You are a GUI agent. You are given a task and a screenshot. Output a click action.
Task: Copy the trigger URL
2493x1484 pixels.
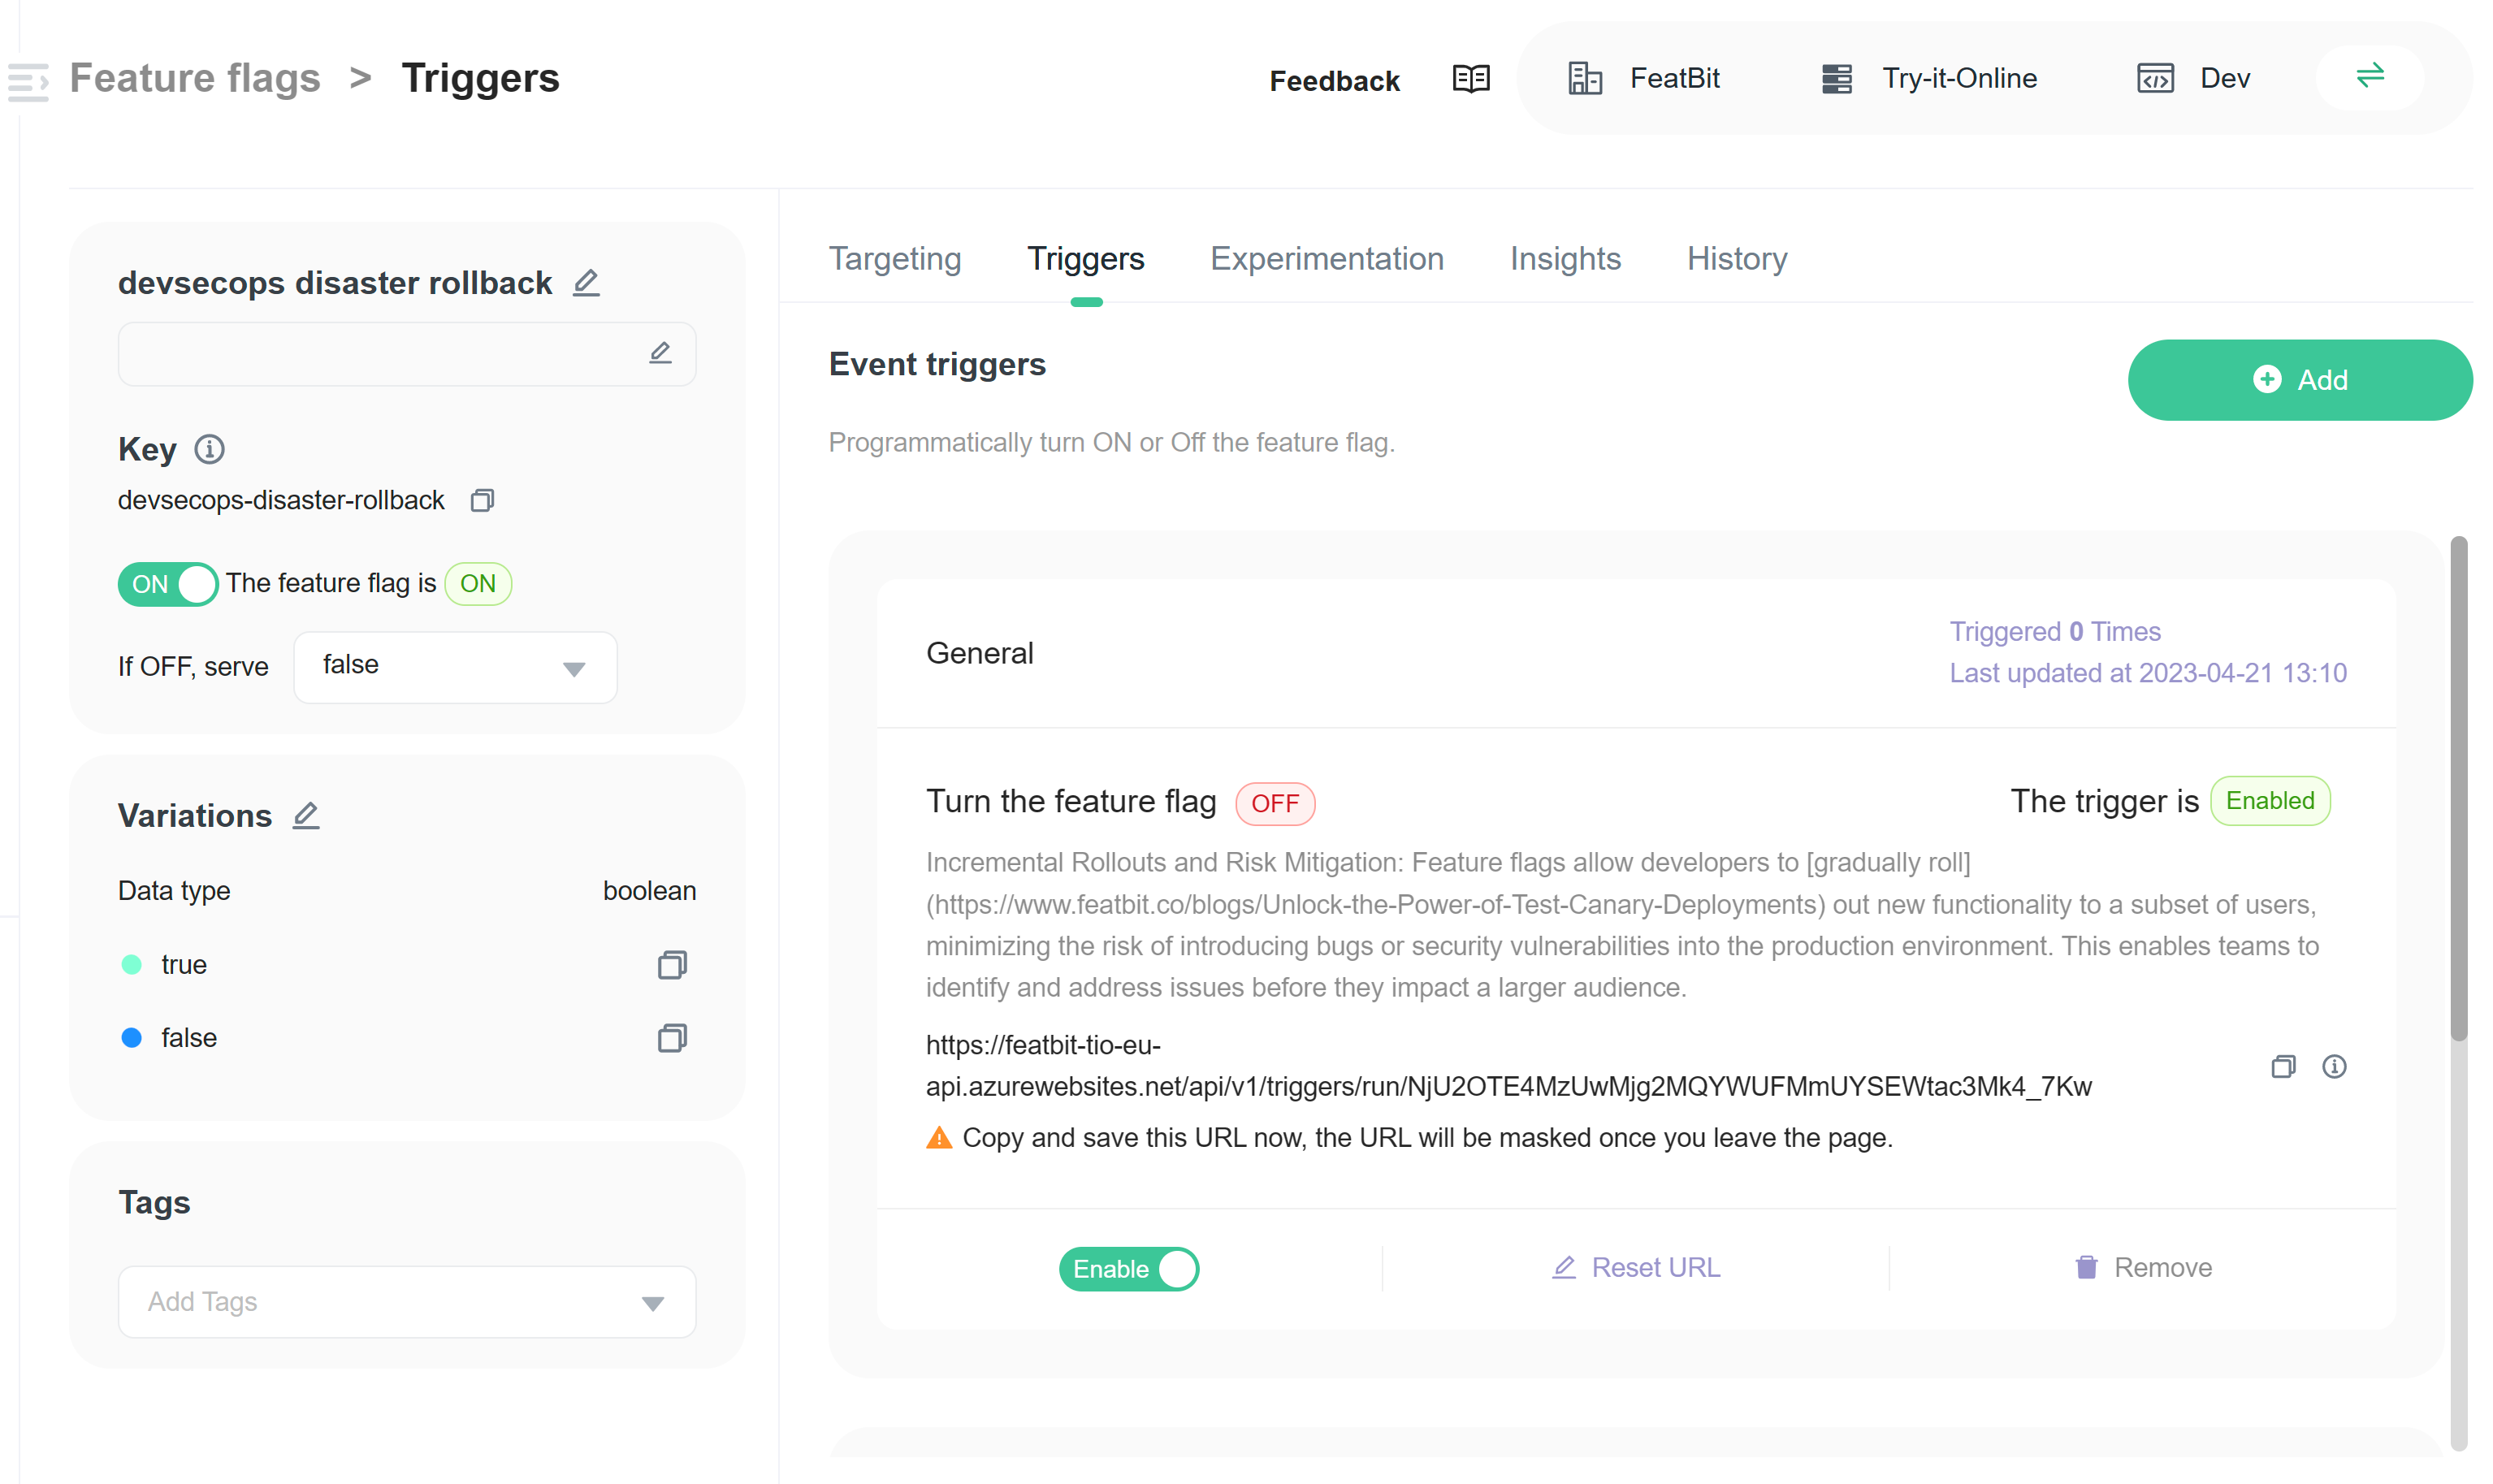click(2283, 1066)
